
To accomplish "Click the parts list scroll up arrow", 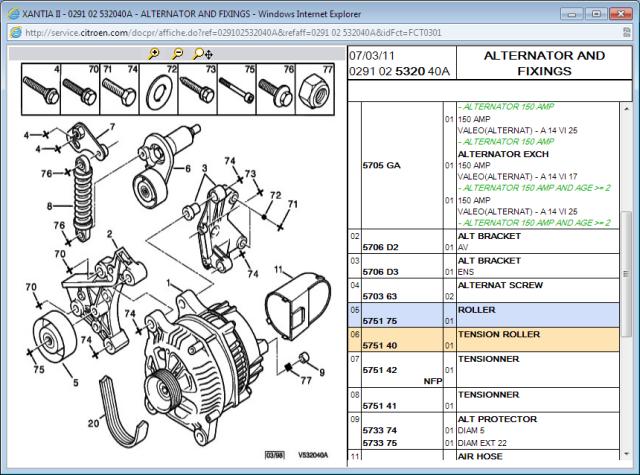I will click(627, 108).
